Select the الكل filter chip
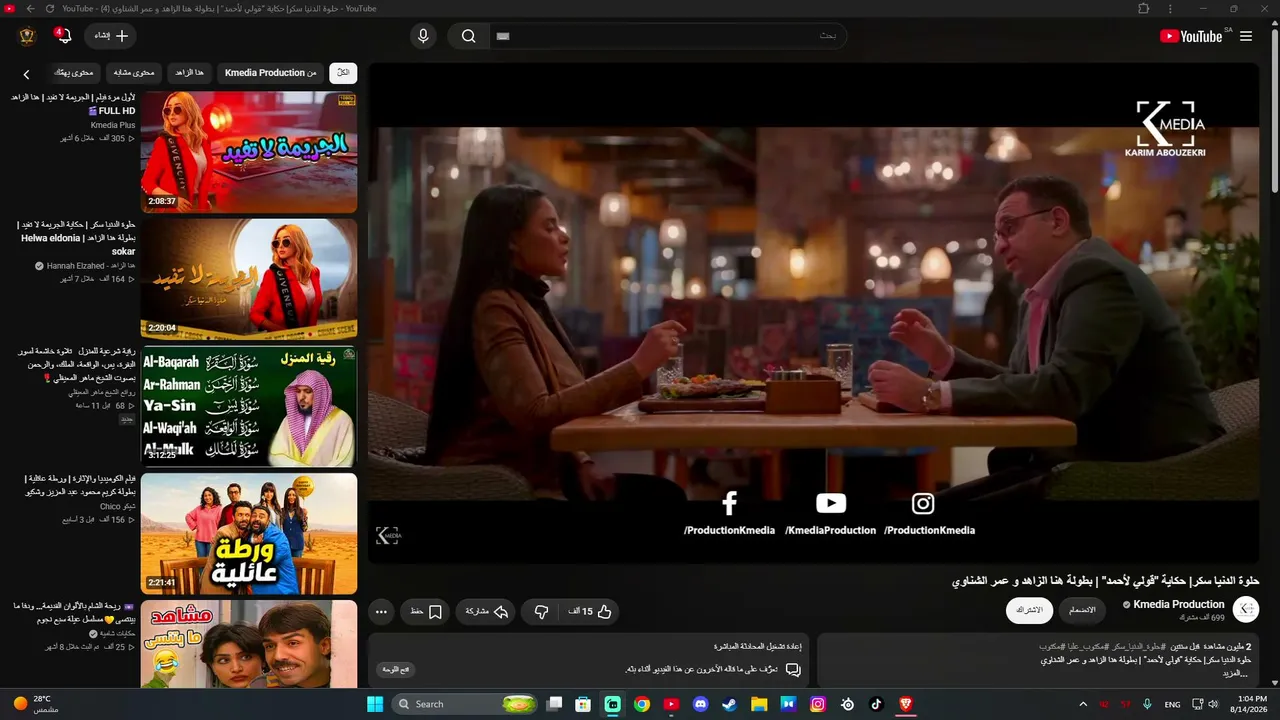 click(343, 73)
